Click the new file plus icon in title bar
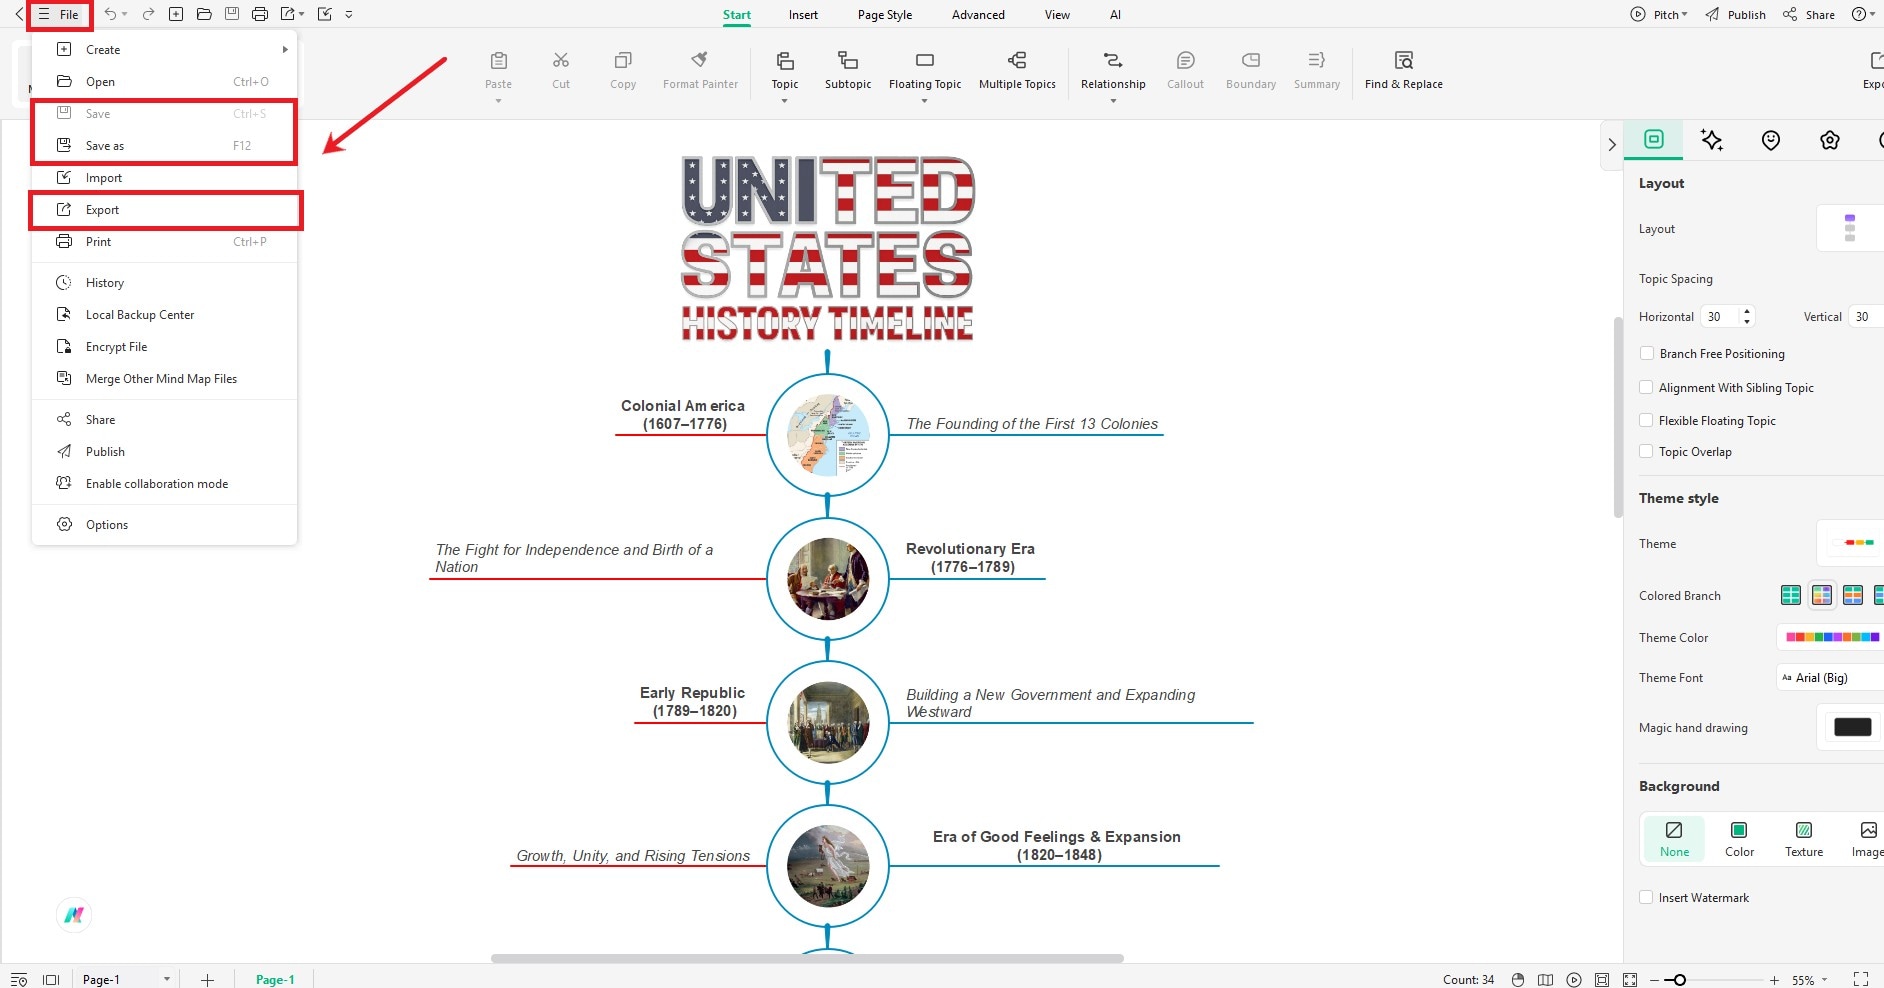 click(176, 14)
